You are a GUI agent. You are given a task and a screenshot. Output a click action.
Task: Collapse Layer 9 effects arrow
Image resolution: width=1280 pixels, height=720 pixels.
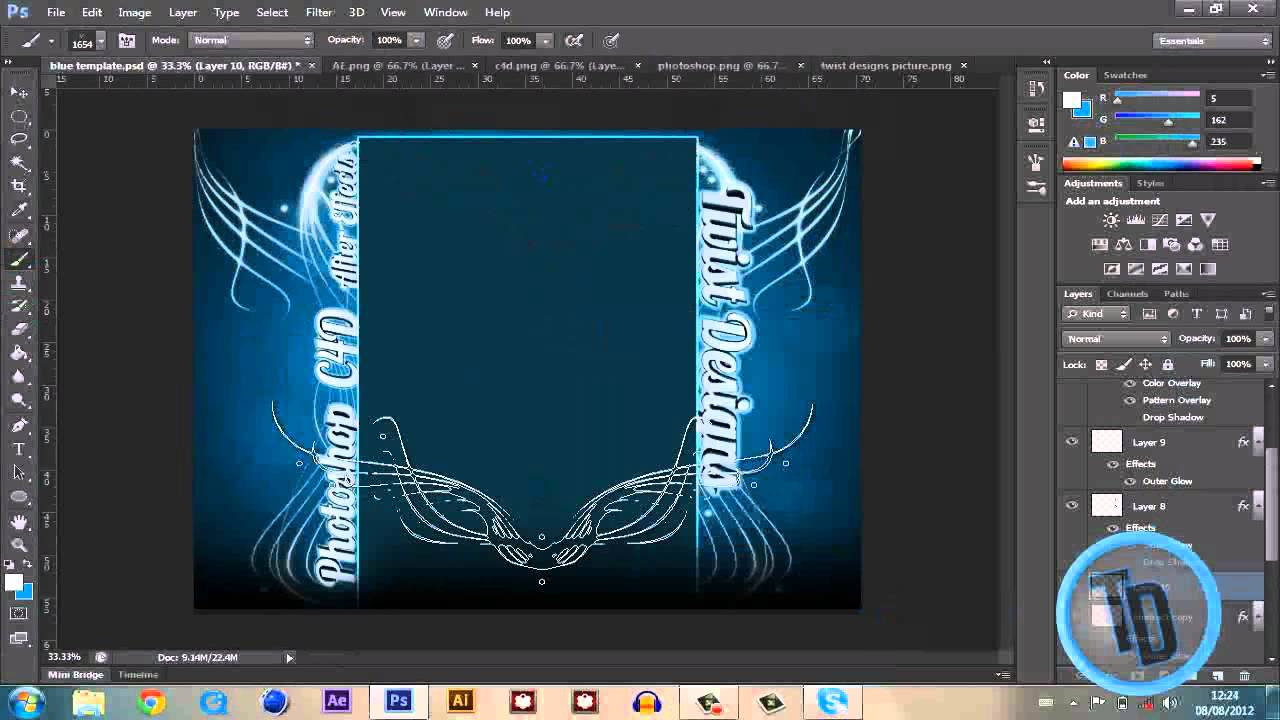pos(1259,441)
